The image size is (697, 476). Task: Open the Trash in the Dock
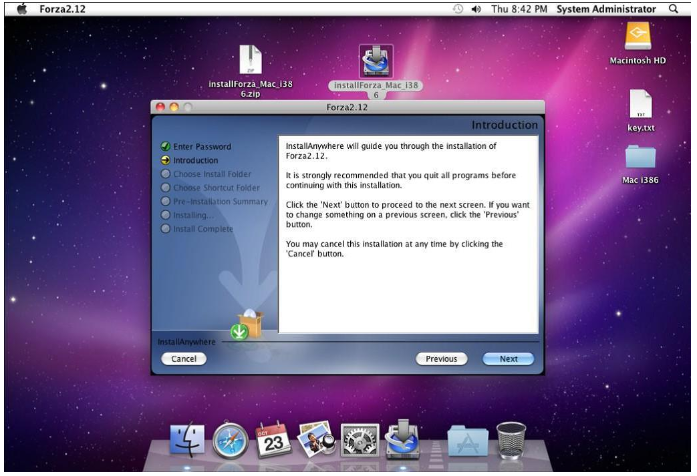point(511,440)
